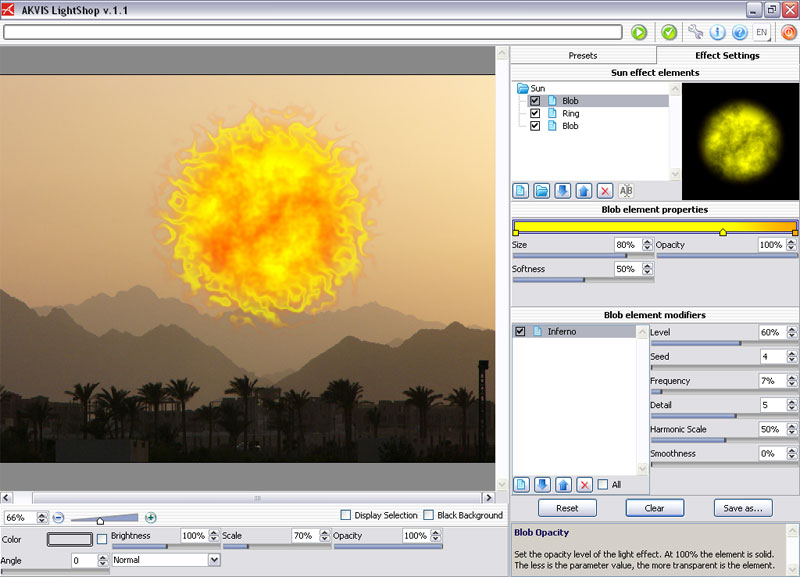This screenshot has width=800, height=577.
Task: Enable the Black Background checkbox
Action: tap(429, 515)
